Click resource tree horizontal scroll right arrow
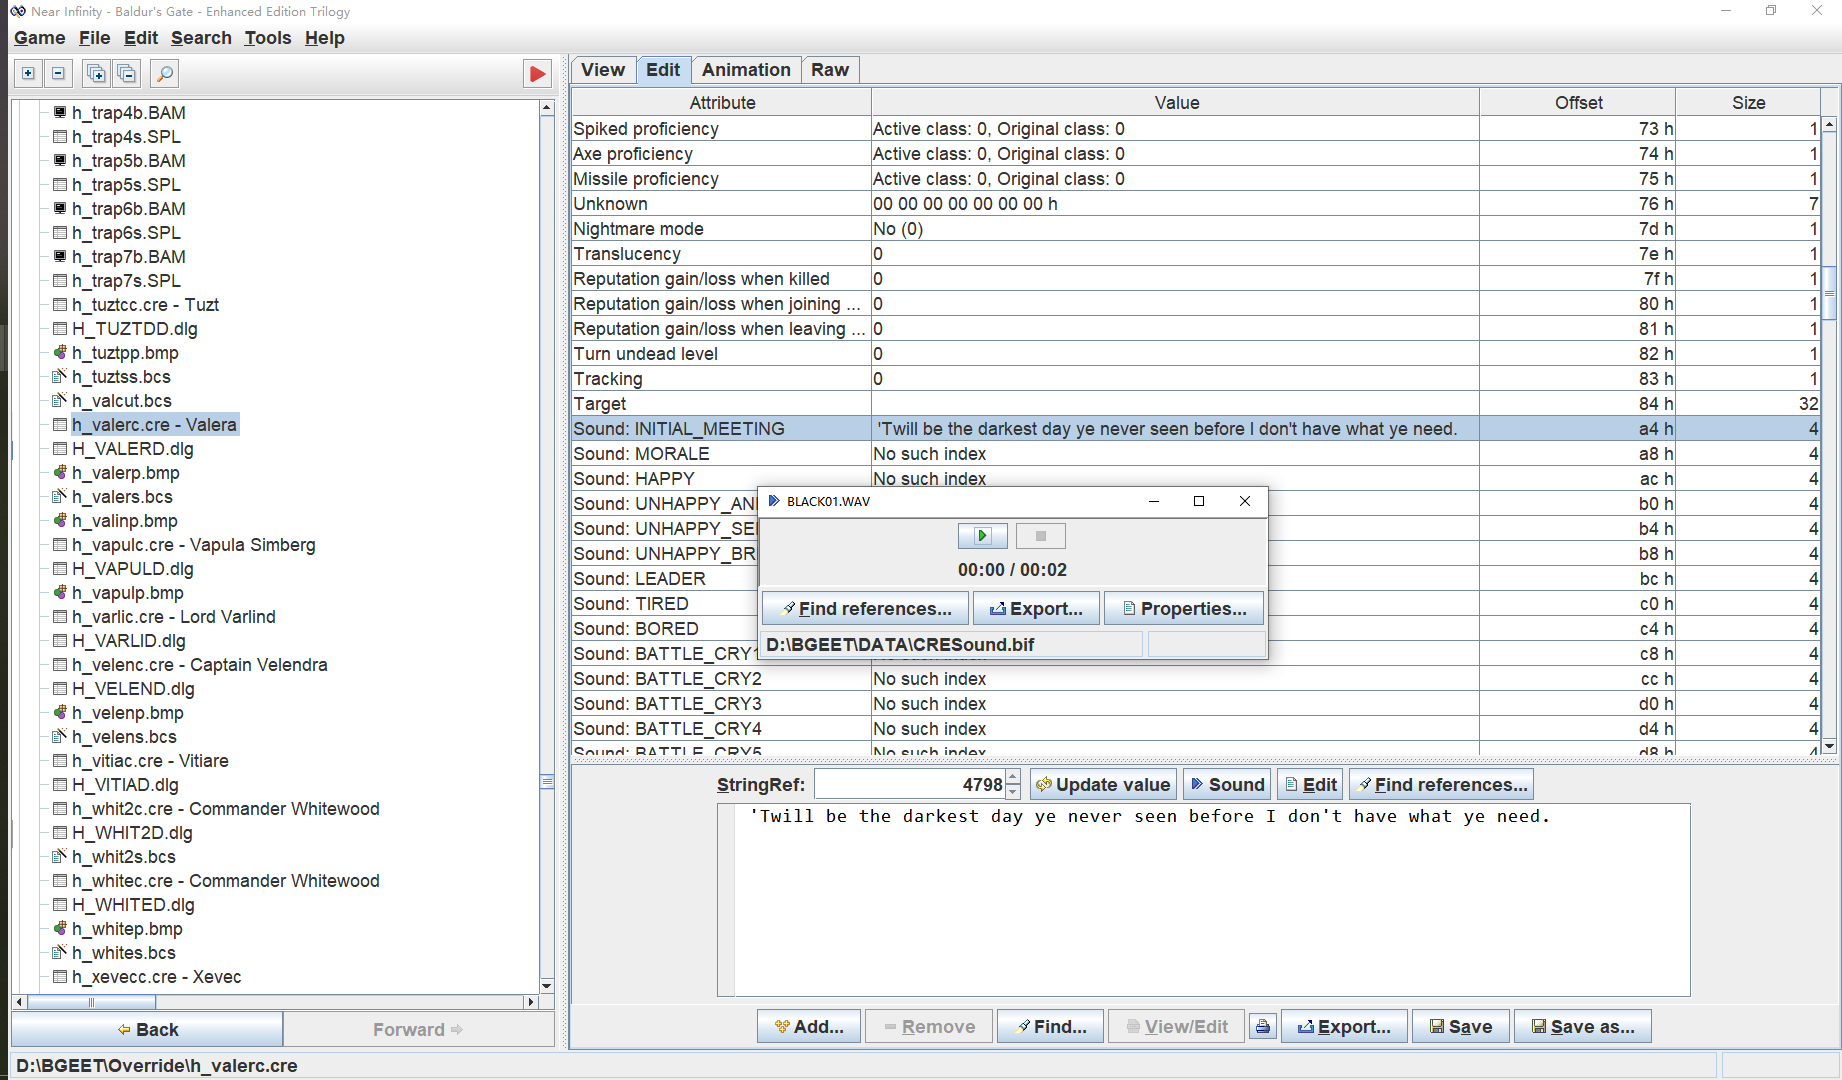This screenshot has height=1080, width=1842. coord(531,1002)
